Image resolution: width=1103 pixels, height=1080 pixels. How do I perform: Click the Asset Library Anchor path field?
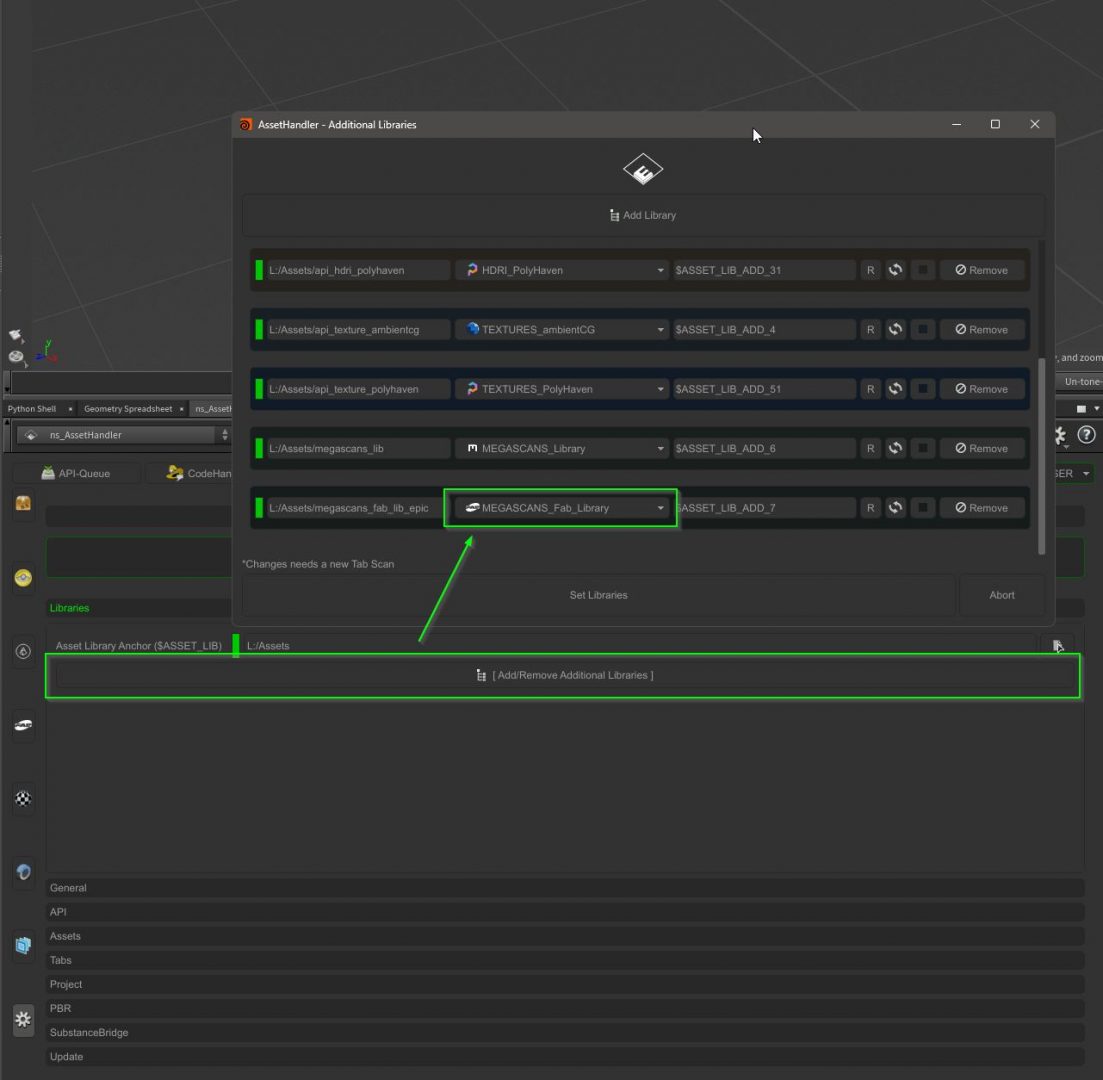(639, 646)
